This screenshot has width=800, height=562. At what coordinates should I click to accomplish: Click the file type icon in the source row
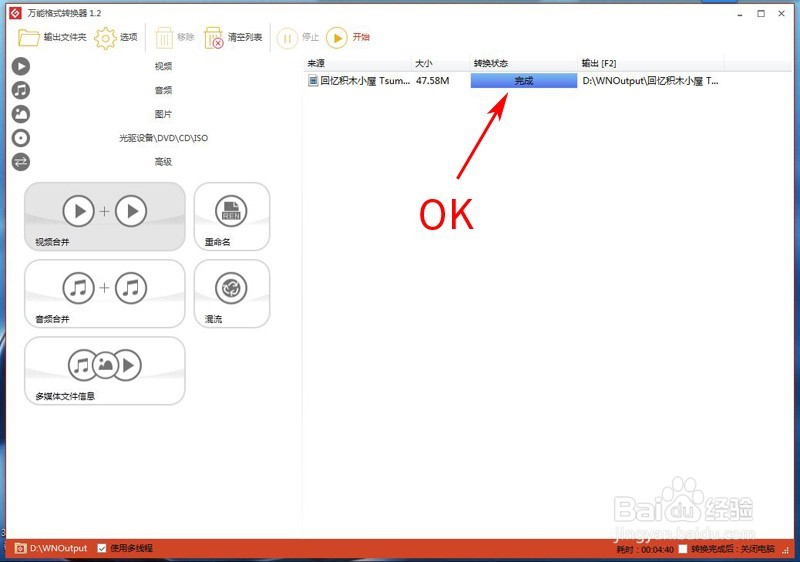click(x=313, y=81)
